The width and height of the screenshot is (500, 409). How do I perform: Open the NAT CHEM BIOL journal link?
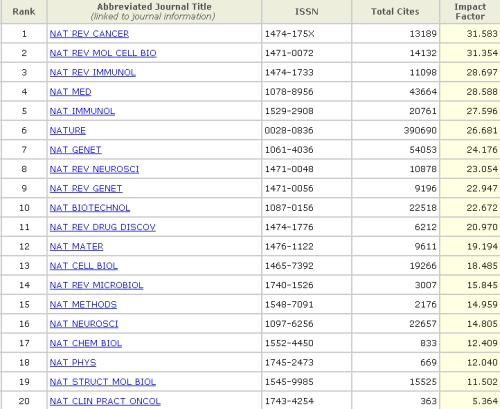point(86,343)
